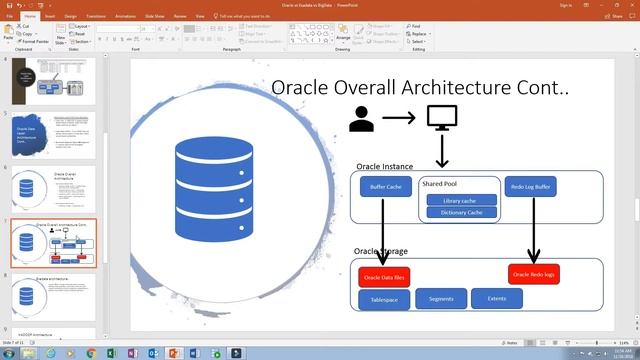This screenshot has width=640, height=360.
Task: Switch to Slide Sorter view
Action: coord(542,343)
